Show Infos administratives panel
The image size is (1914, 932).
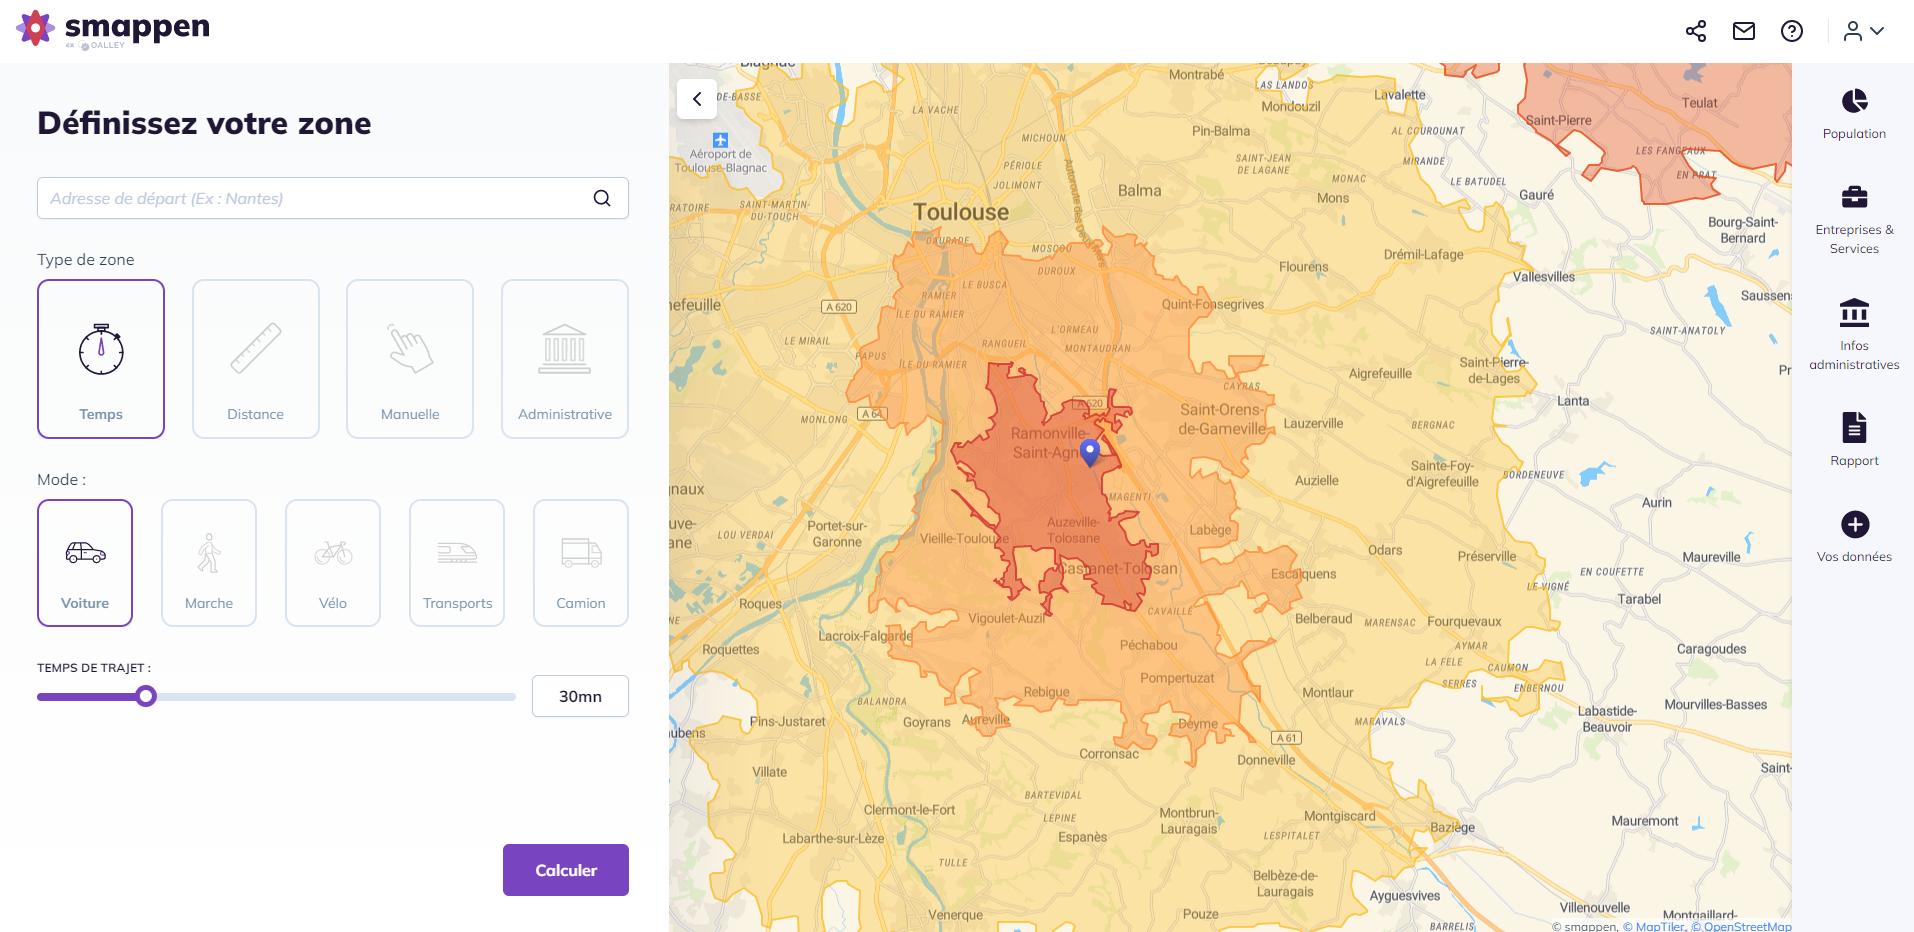[1854, 333]
